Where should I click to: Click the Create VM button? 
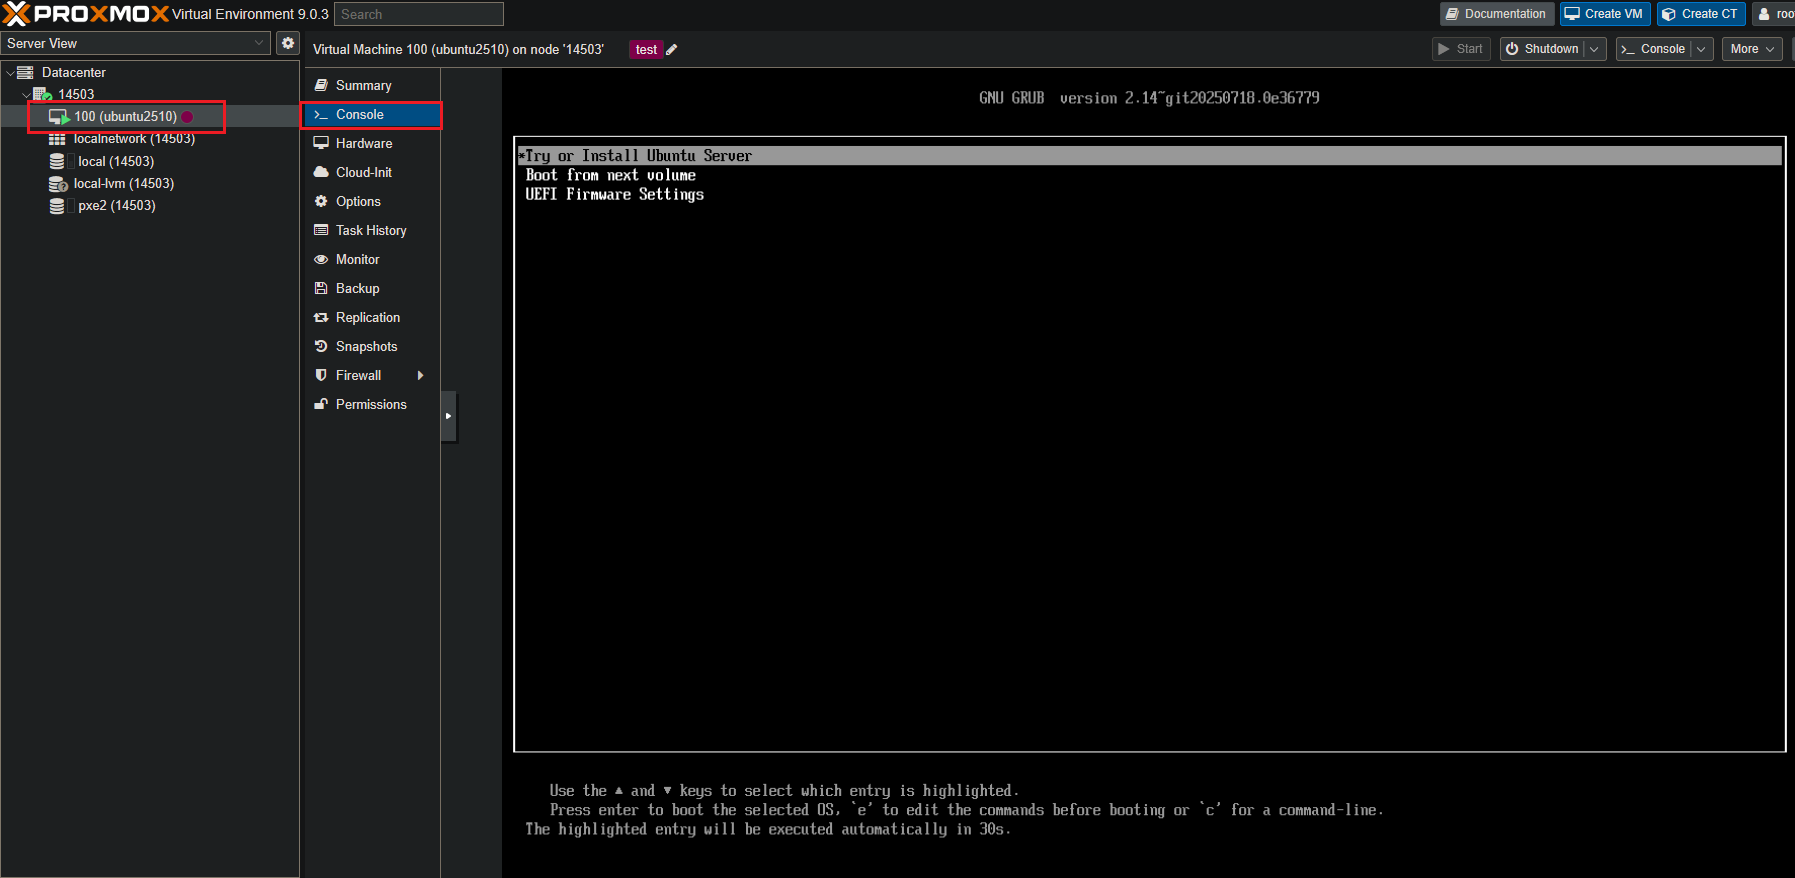tap(1603, 14)
